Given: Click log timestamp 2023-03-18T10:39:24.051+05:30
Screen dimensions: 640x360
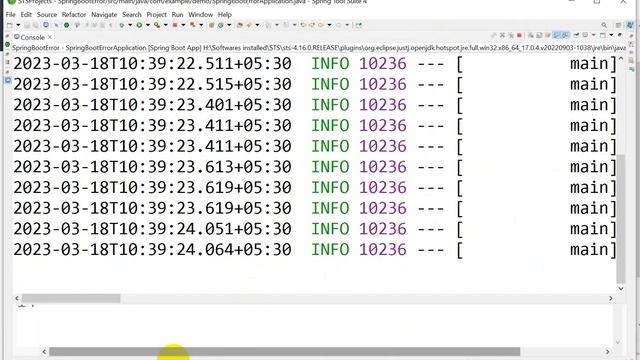Looking at the screenshot, I should [x=152, y=229].
